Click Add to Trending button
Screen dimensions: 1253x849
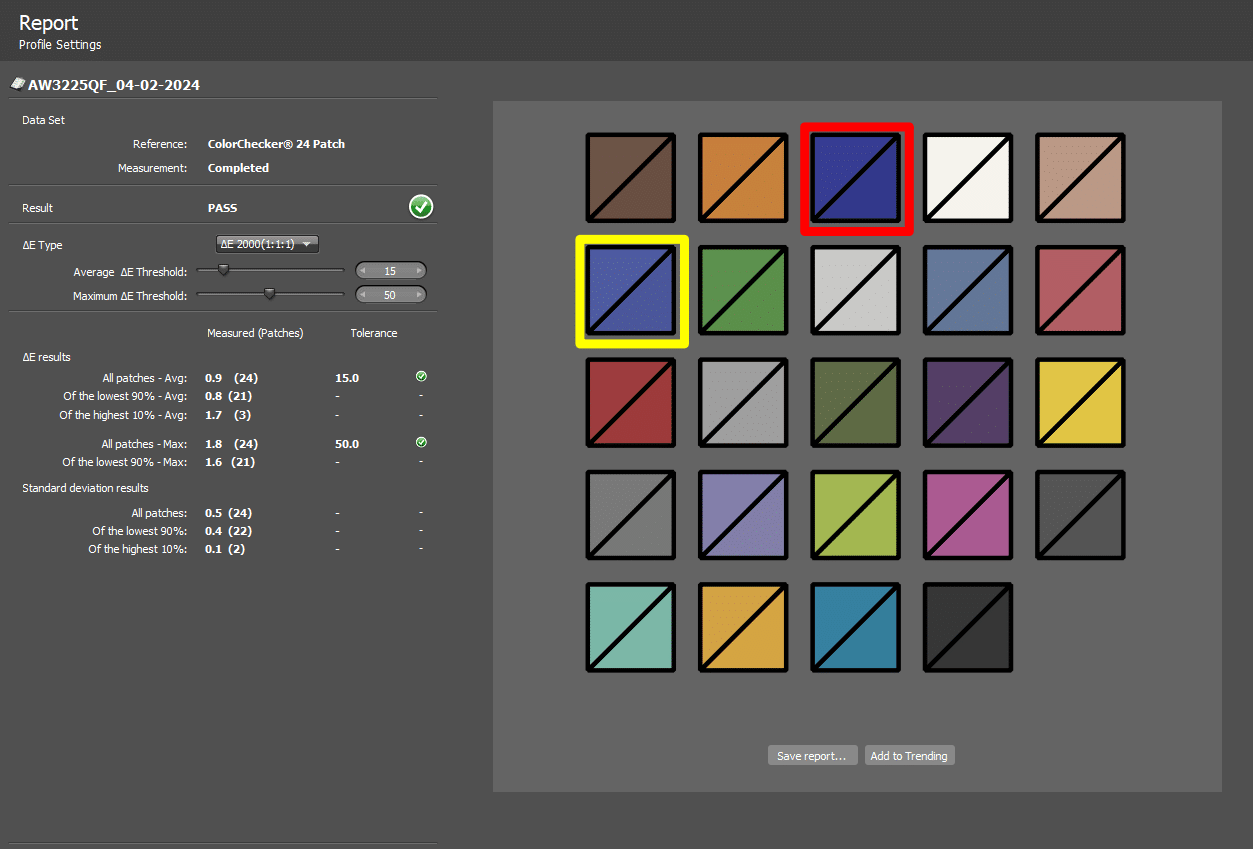(909, 755)
